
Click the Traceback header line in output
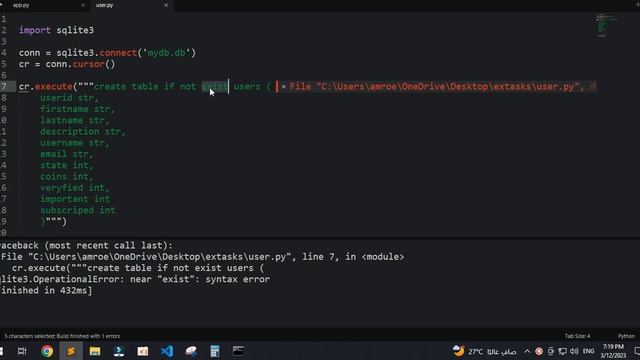click(x=86, y=246)
